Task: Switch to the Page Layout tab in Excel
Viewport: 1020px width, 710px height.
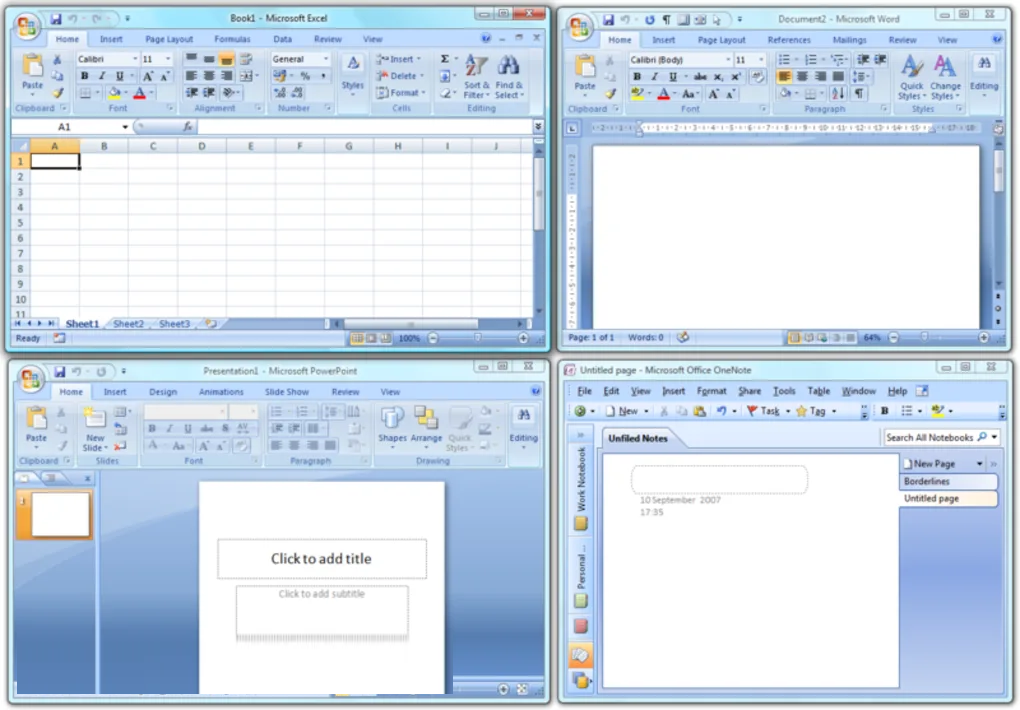Action: tap(169, 39)
